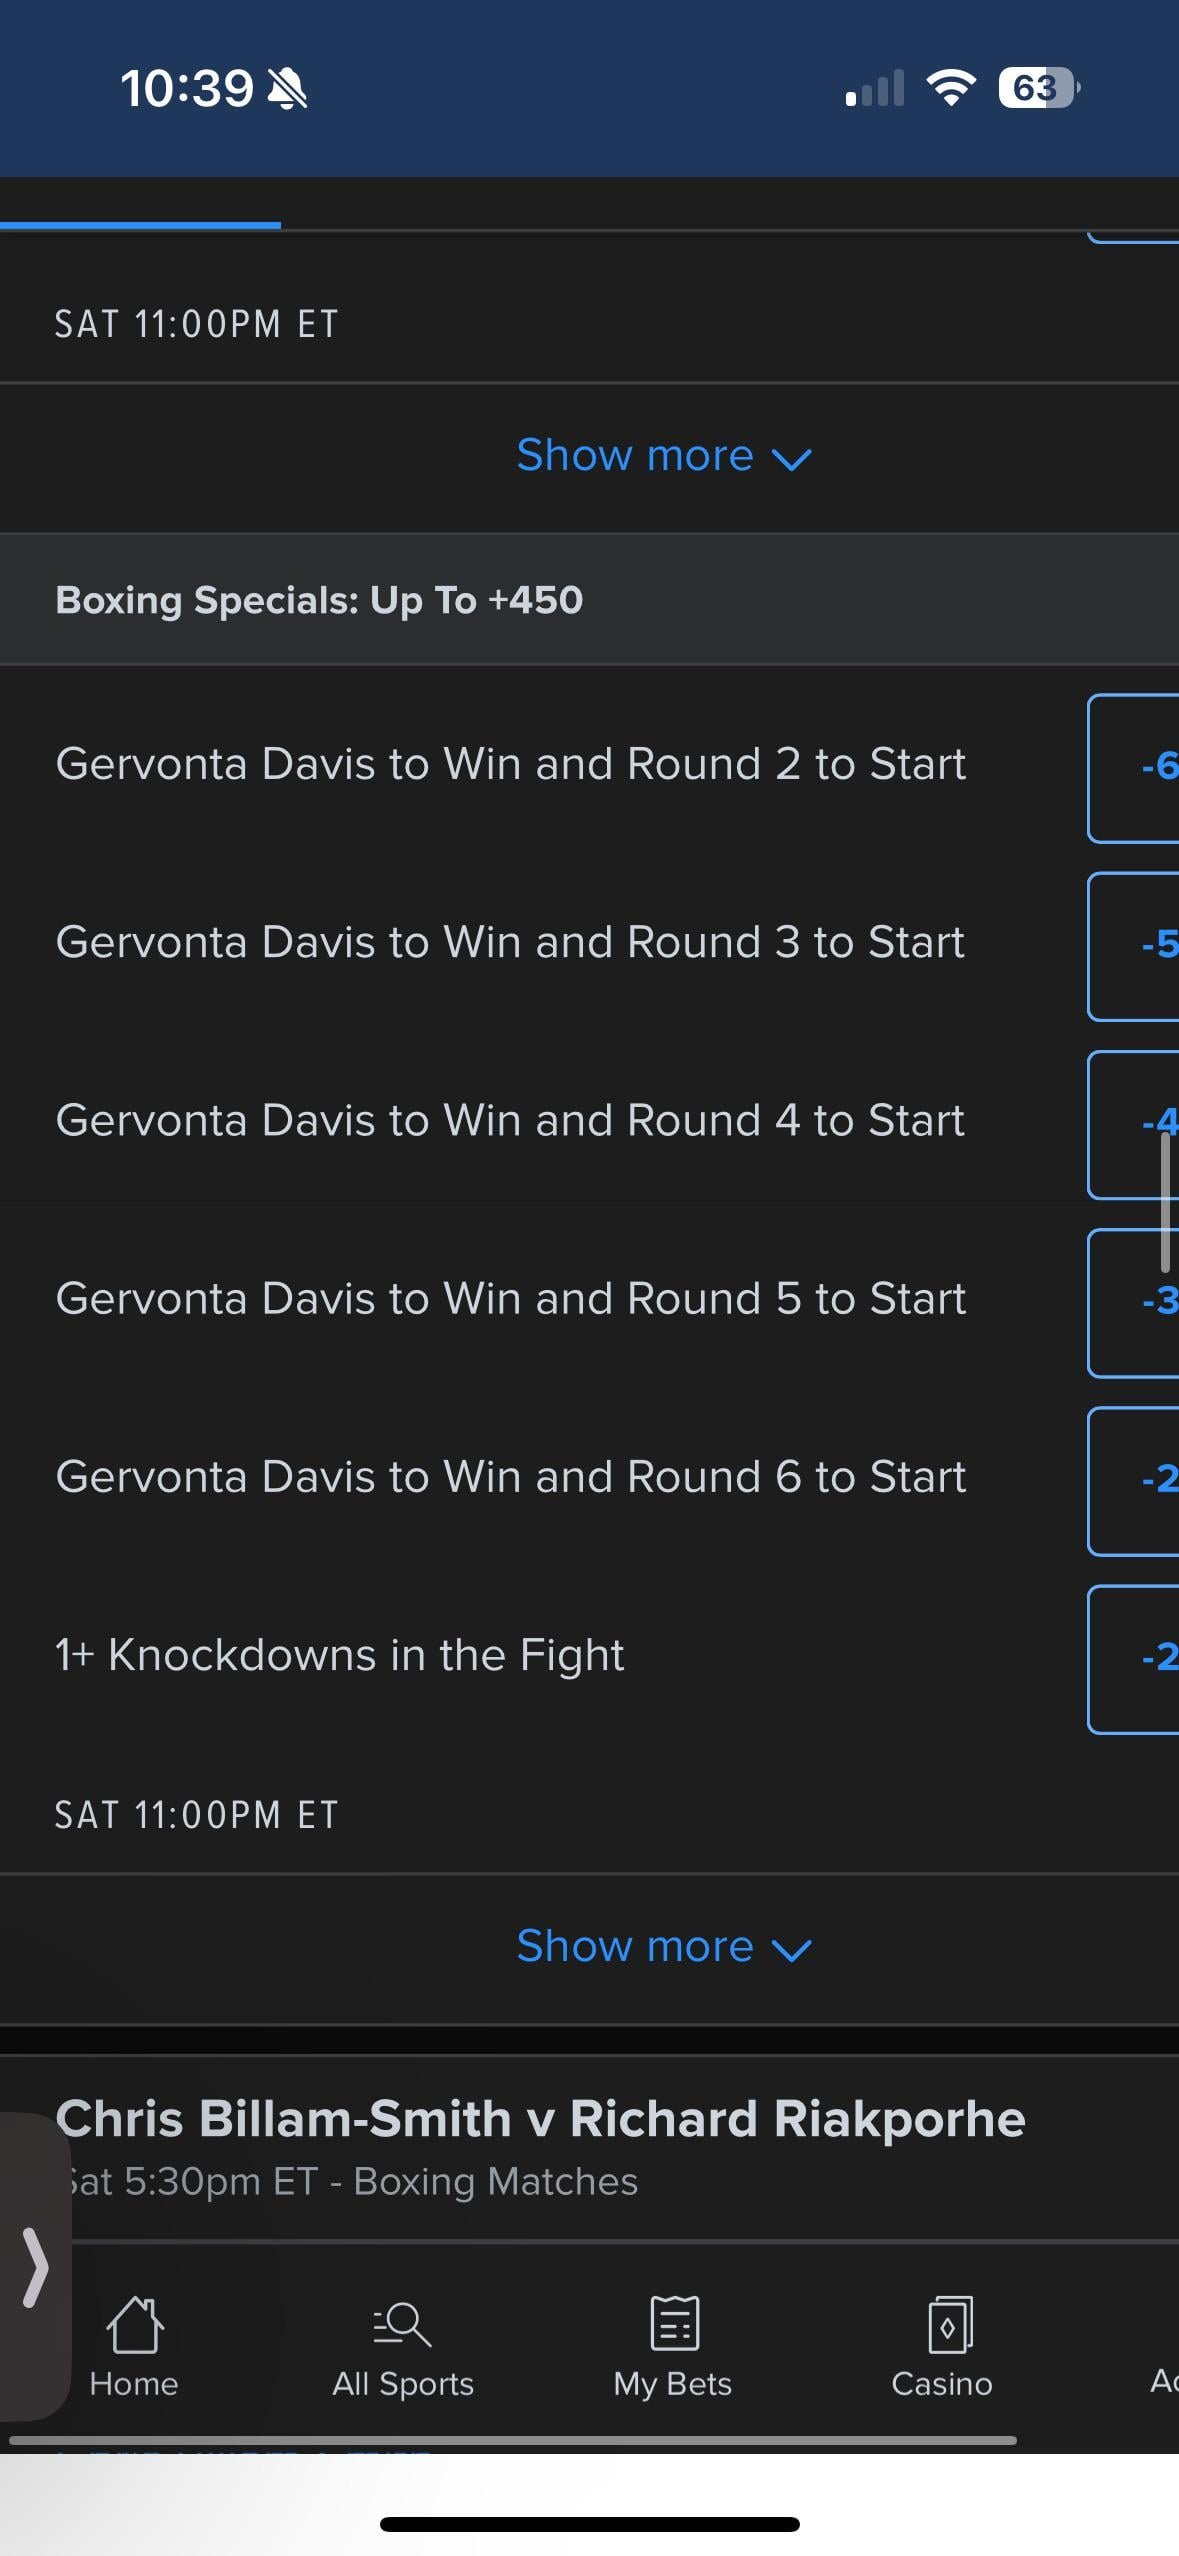Select odds for Davis Win Round 5
Screen dimensions: 1179x2556
pyautogui.click(x=1136, y=1301)
